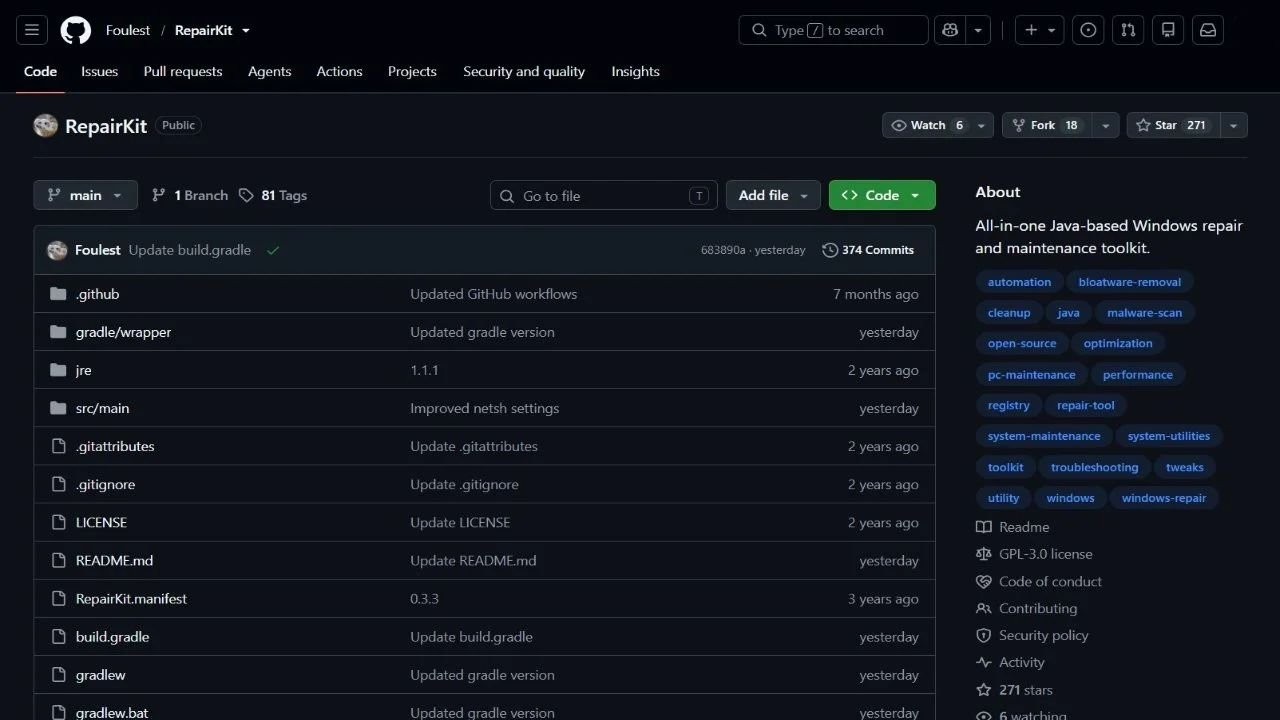
Task: Click the Code of conduct icon
Action: (984, 581)
